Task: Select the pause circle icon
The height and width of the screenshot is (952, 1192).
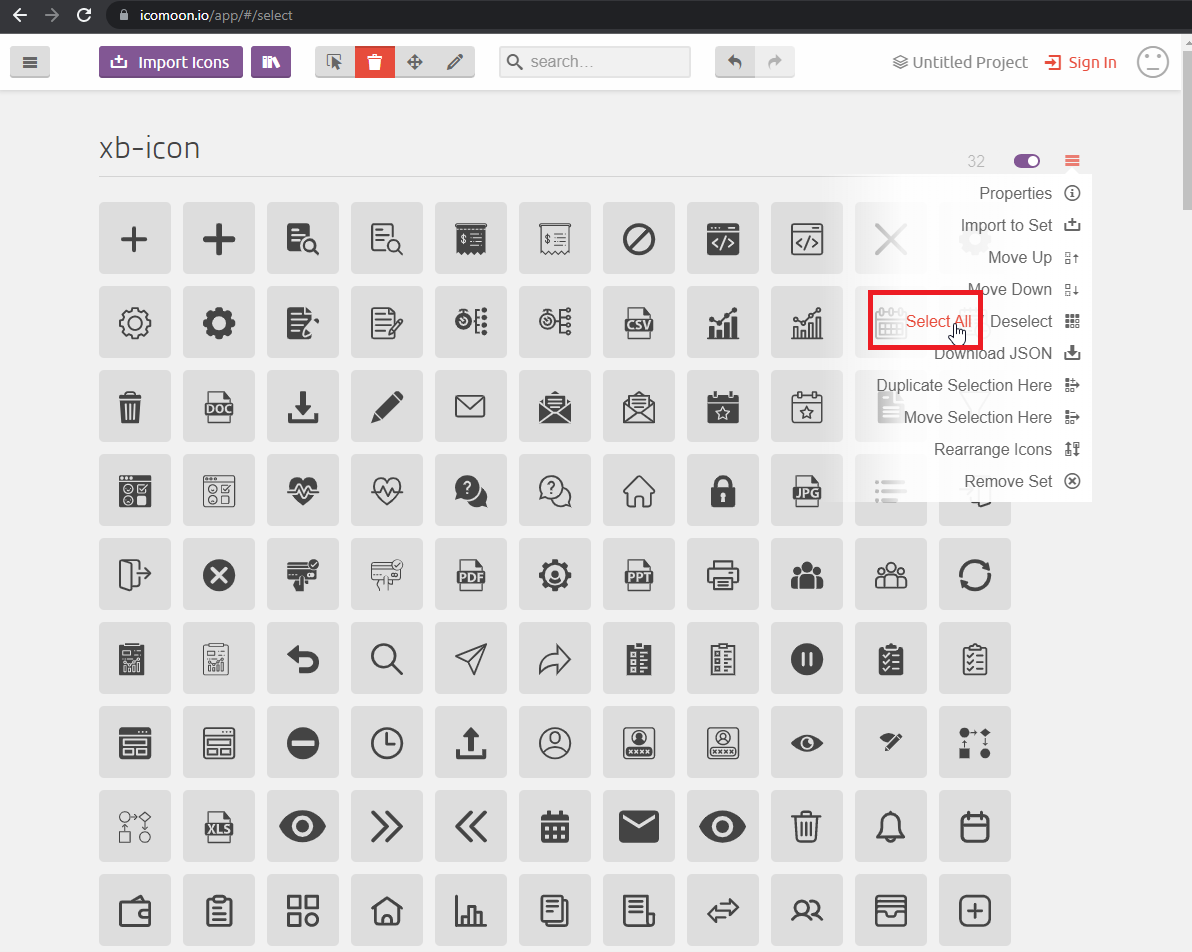Action: 807,658
